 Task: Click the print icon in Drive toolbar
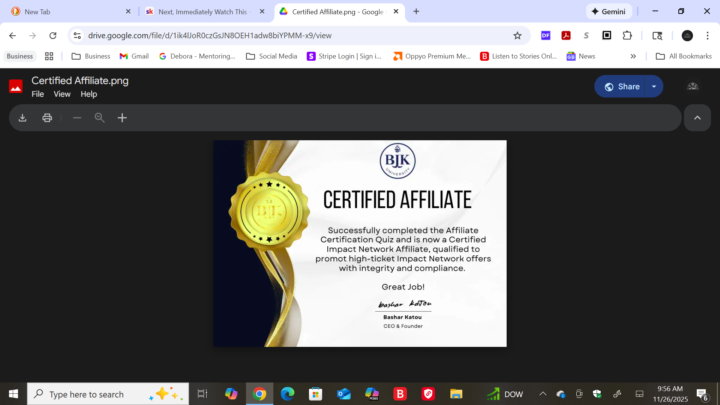tap(47, 118)
